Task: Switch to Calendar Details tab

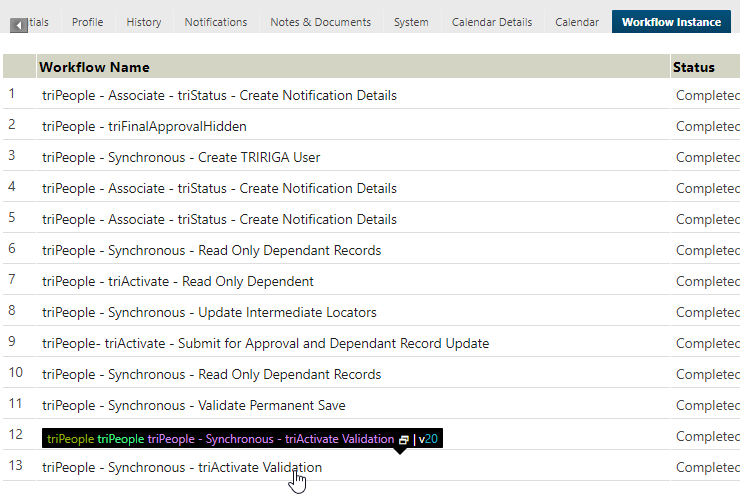Action: [x=492, y=22]
